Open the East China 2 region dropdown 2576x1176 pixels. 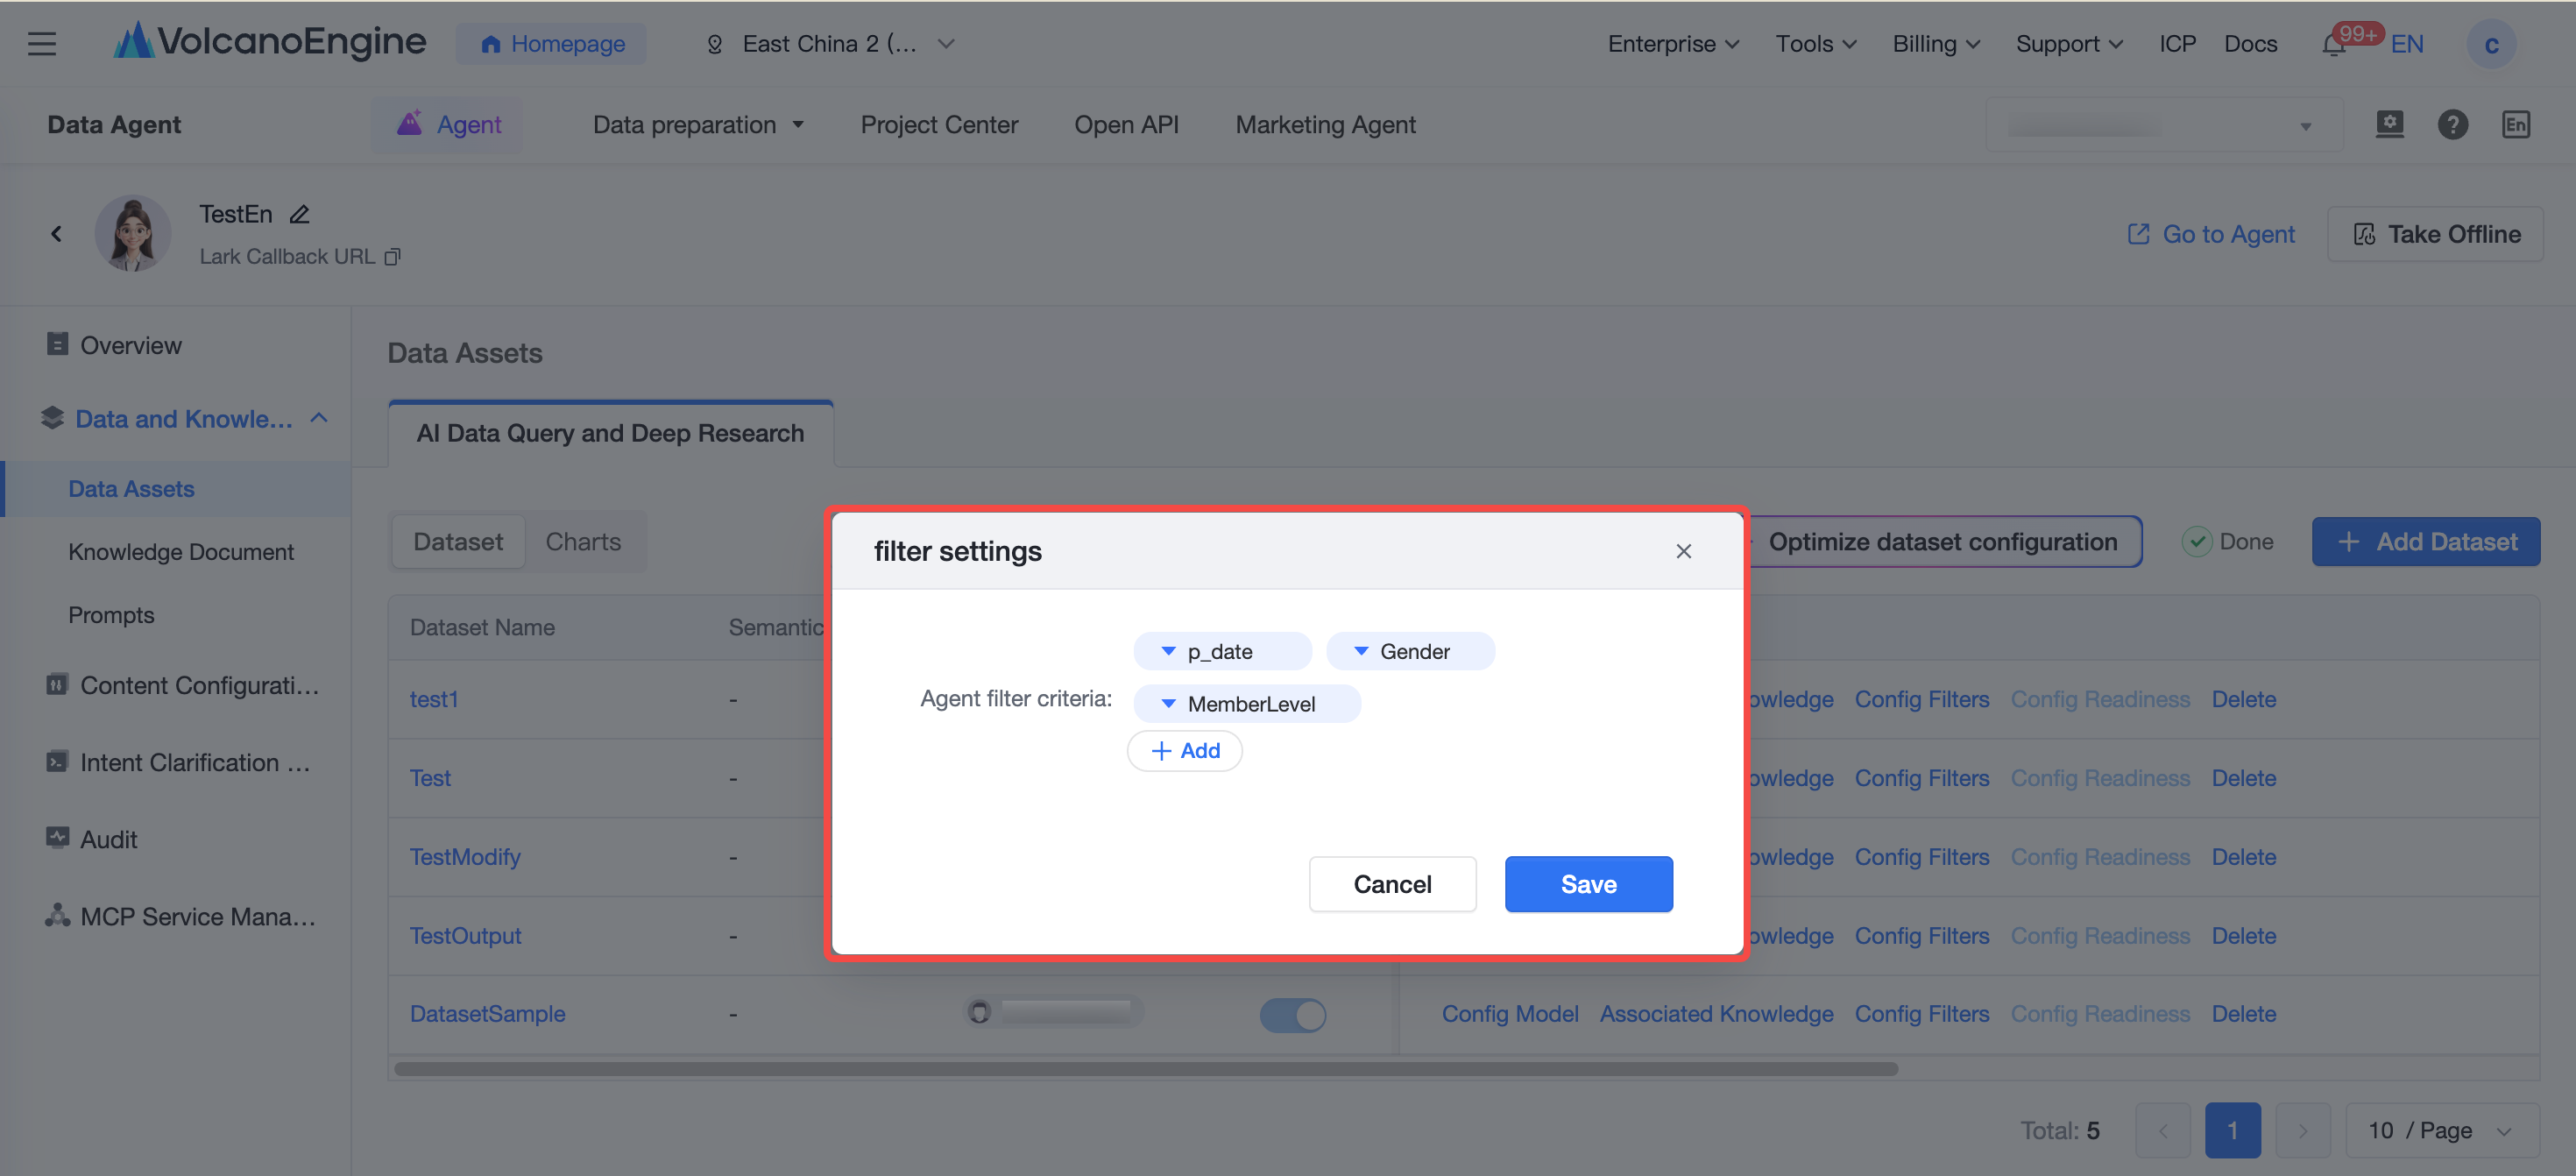point(830,44)
